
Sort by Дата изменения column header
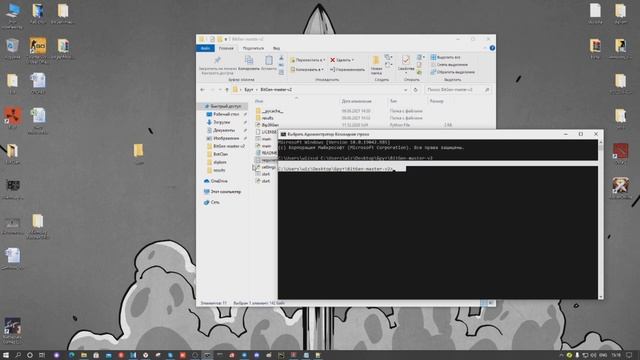pyautogui.click(x=356, y=101)
